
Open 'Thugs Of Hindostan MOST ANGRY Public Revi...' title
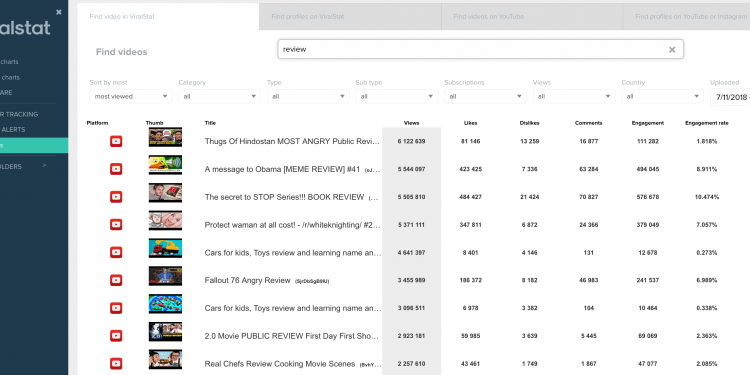pyautogui.click(x=292, y=142)
